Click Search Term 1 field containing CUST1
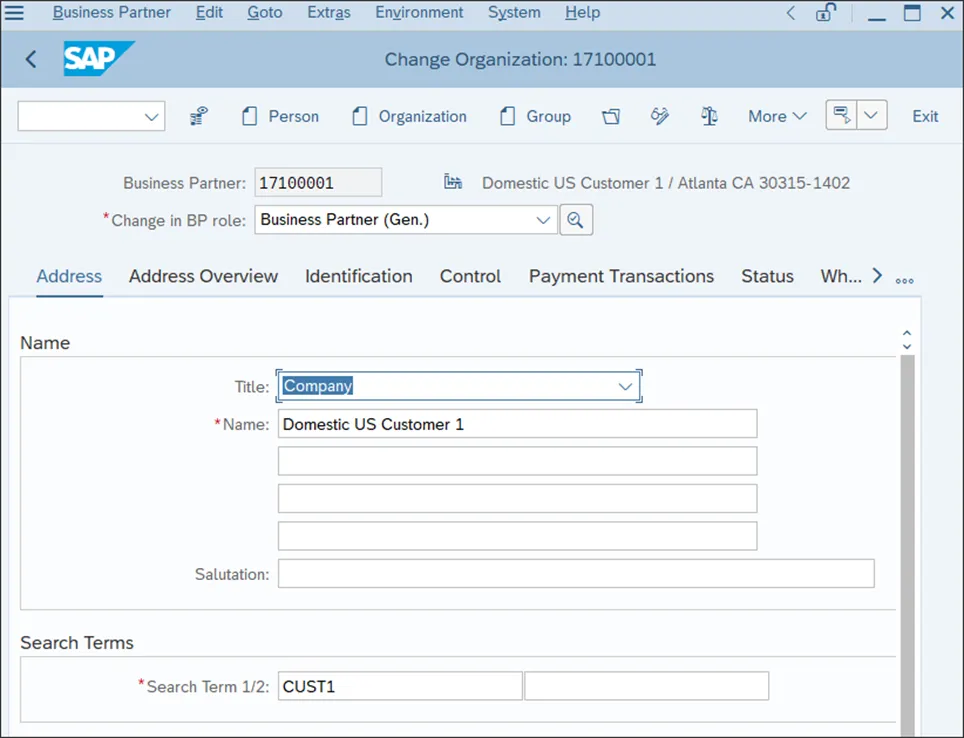 click(400, 686)
